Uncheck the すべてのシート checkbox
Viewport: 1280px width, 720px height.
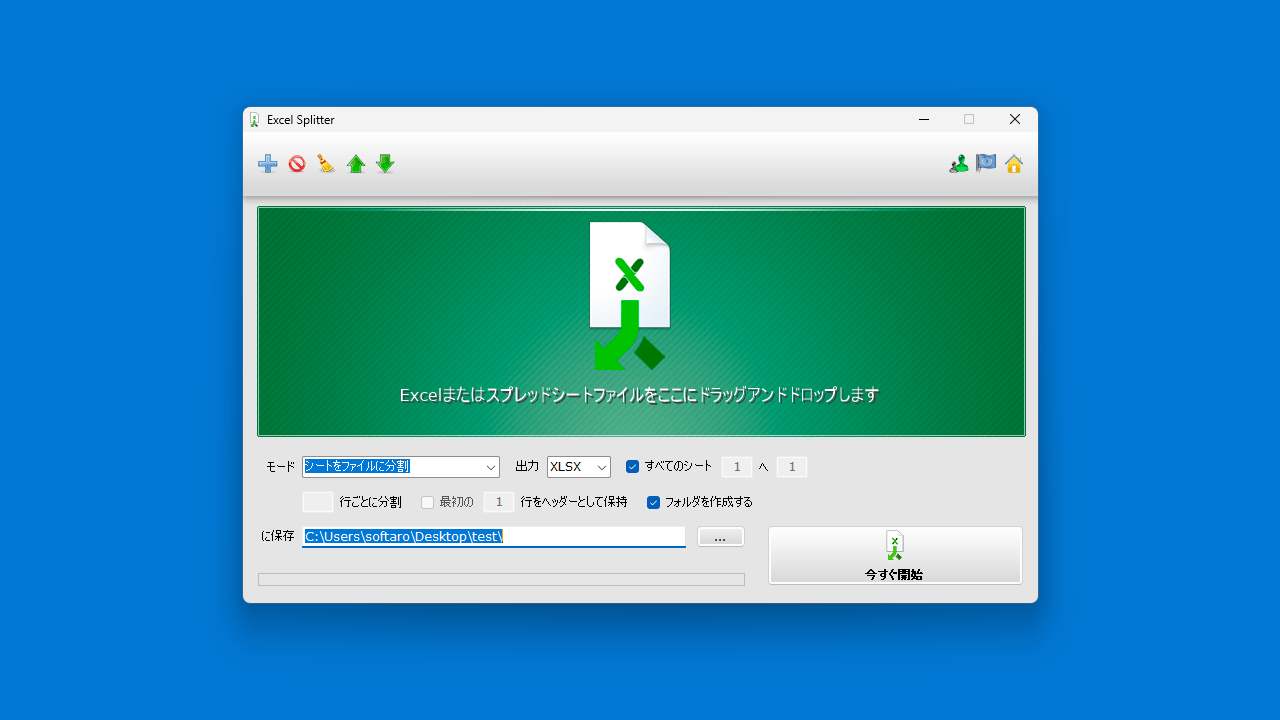(632, 466)
